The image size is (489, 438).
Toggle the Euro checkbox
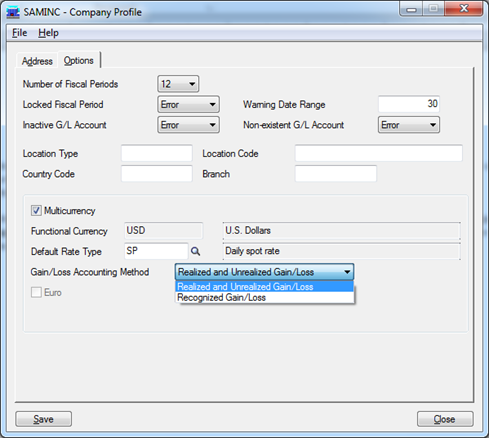tap(36, 293)
